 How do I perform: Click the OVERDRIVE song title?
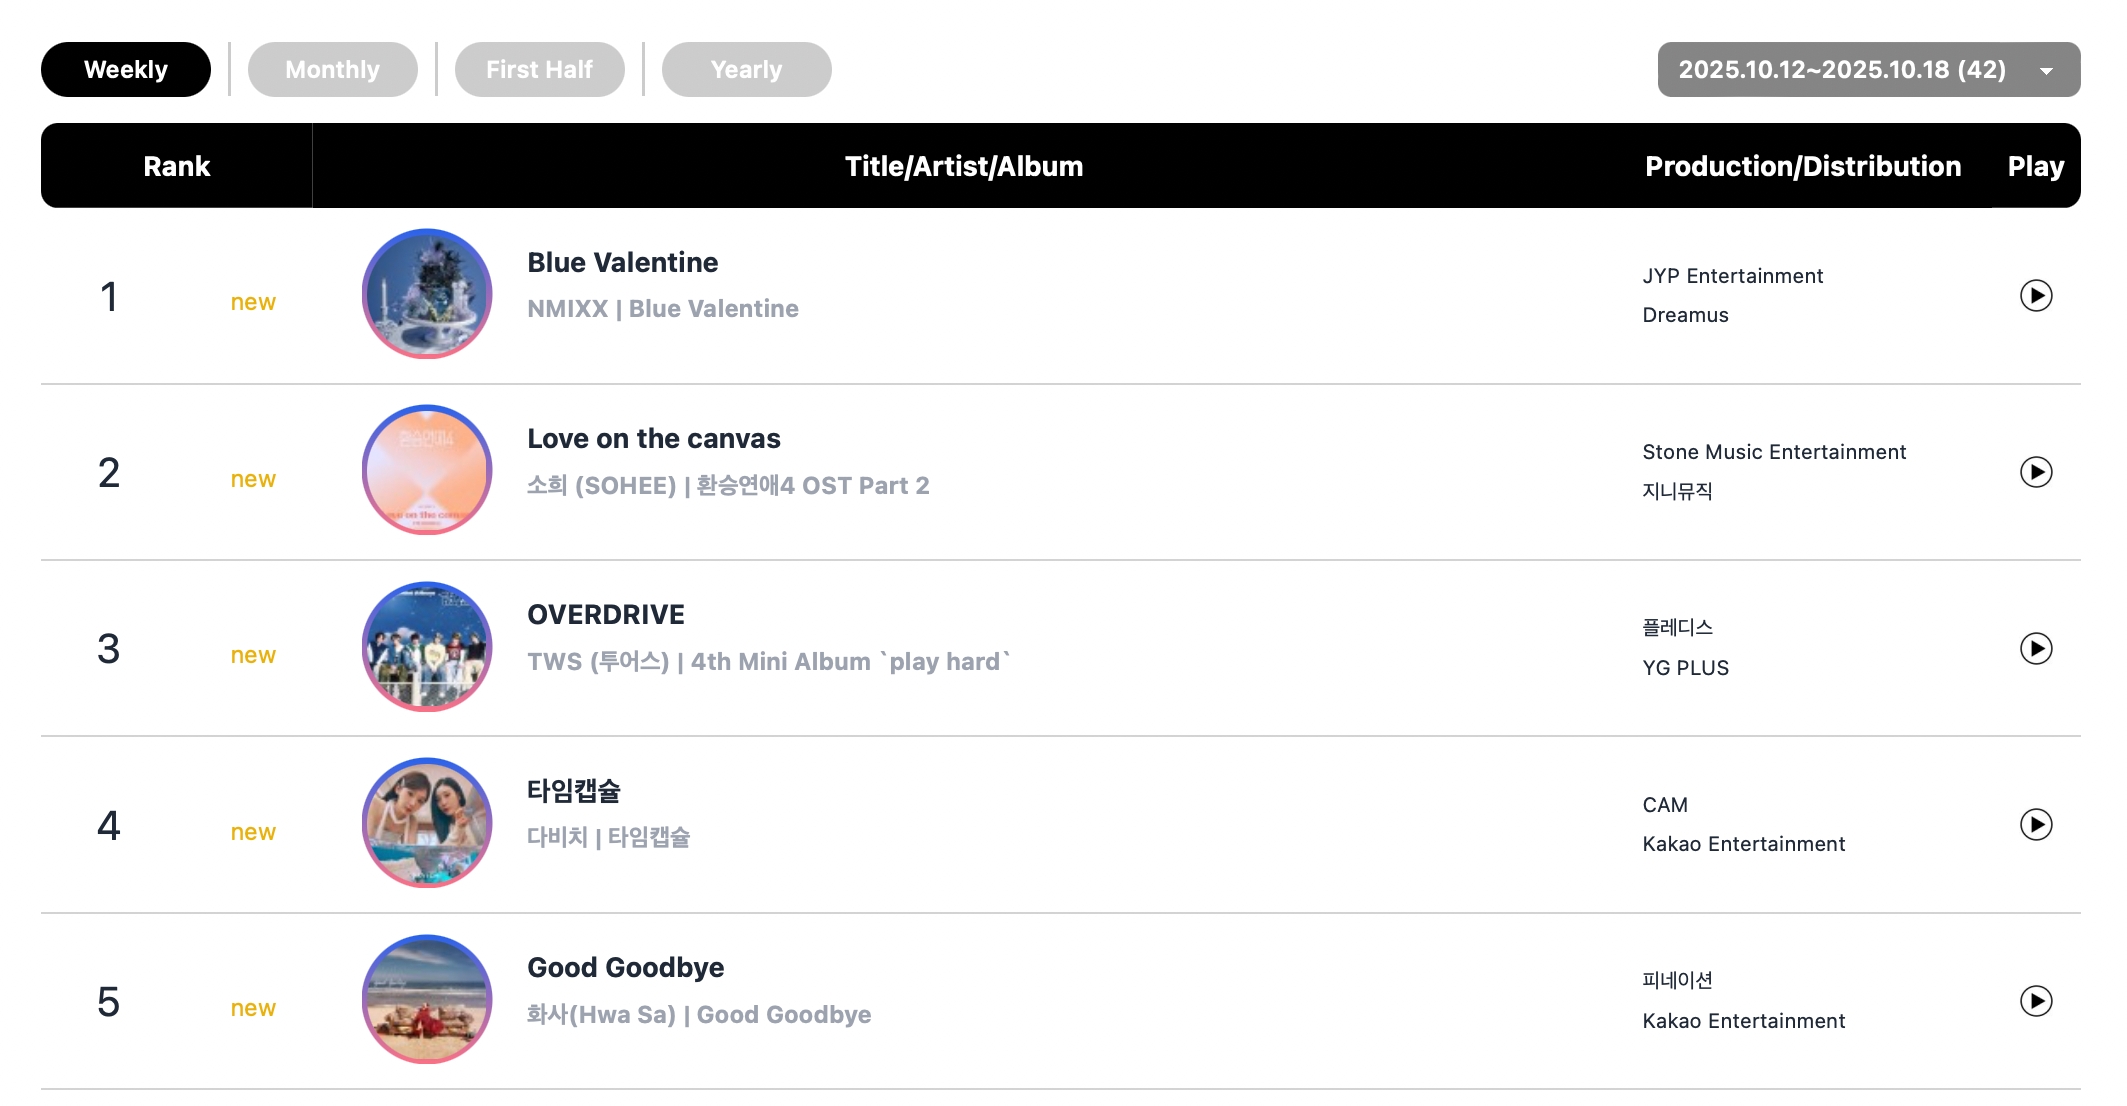tap(605, 615)
